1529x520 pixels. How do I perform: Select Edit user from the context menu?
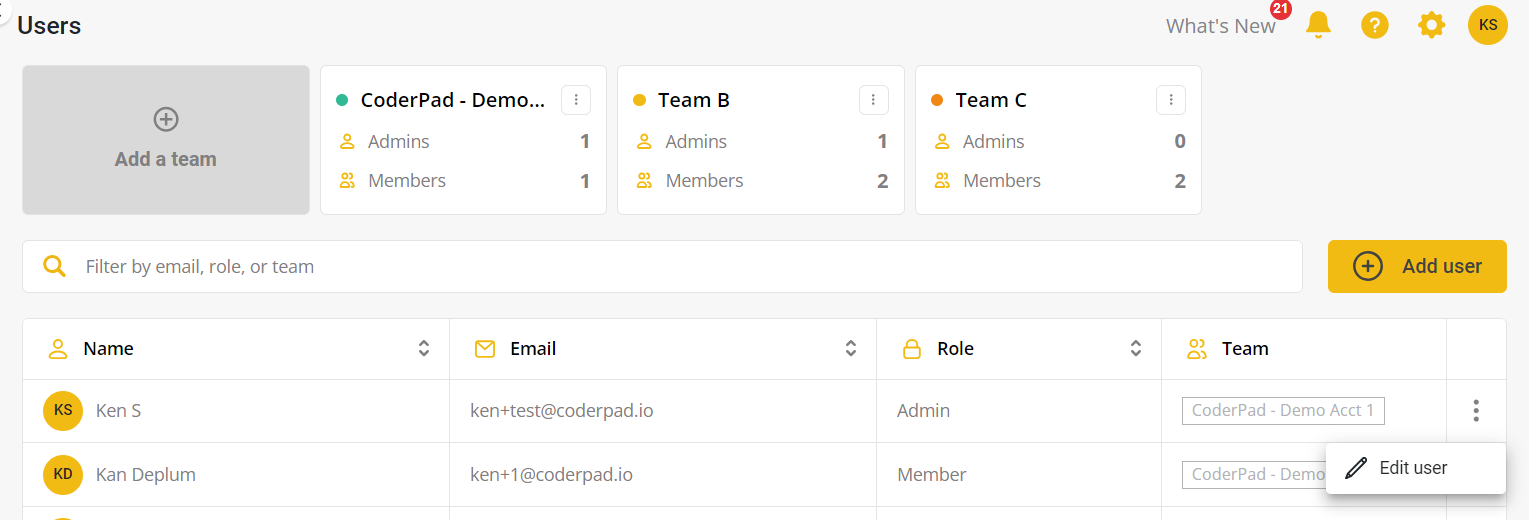[1413, 468]
